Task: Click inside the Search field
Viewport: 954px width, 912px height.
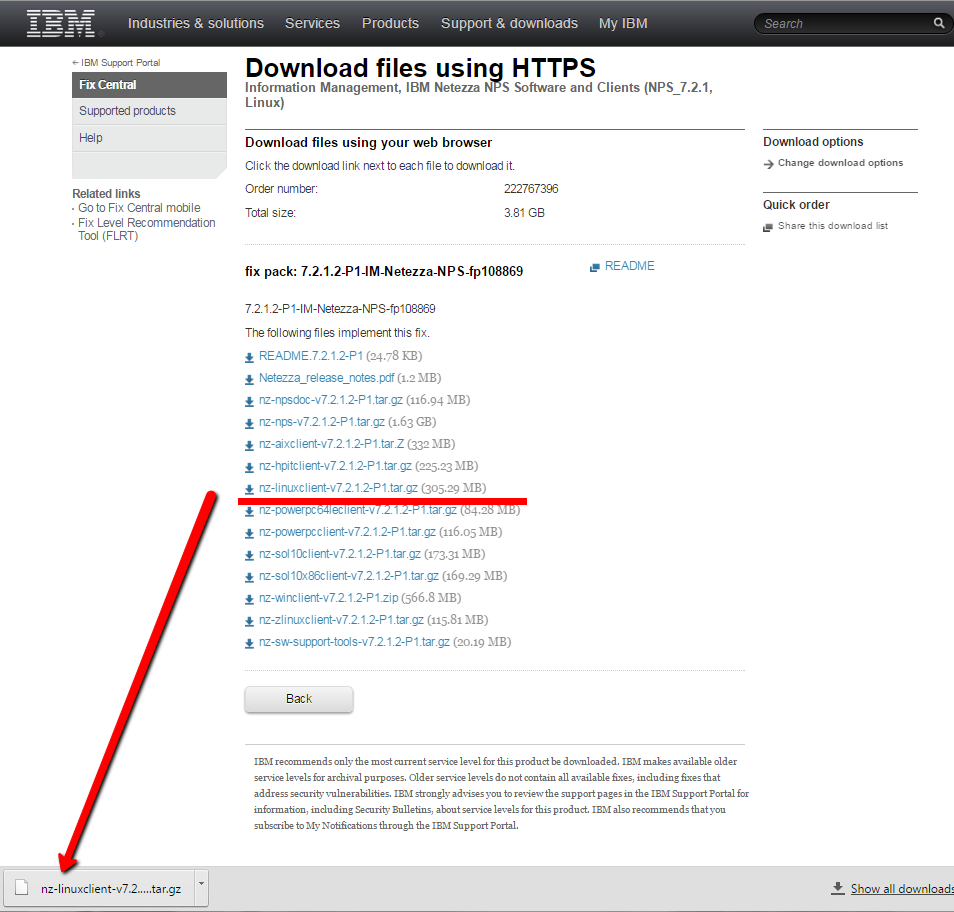Action: 850,22
